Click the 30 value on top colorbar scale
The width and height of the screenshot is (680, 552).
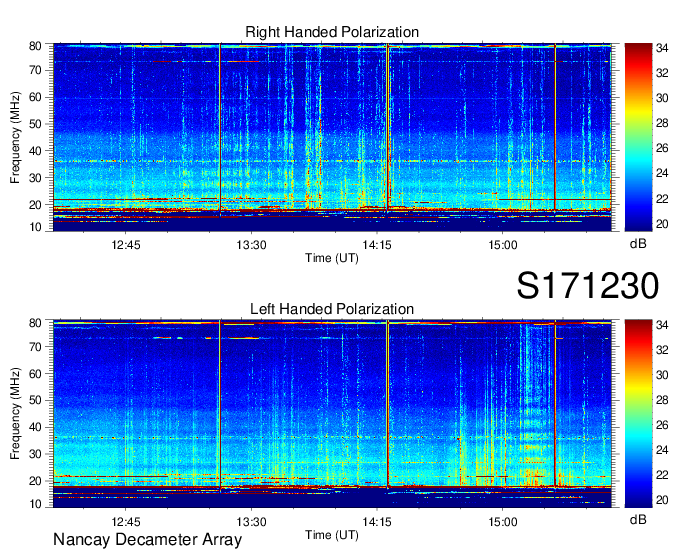662,98
